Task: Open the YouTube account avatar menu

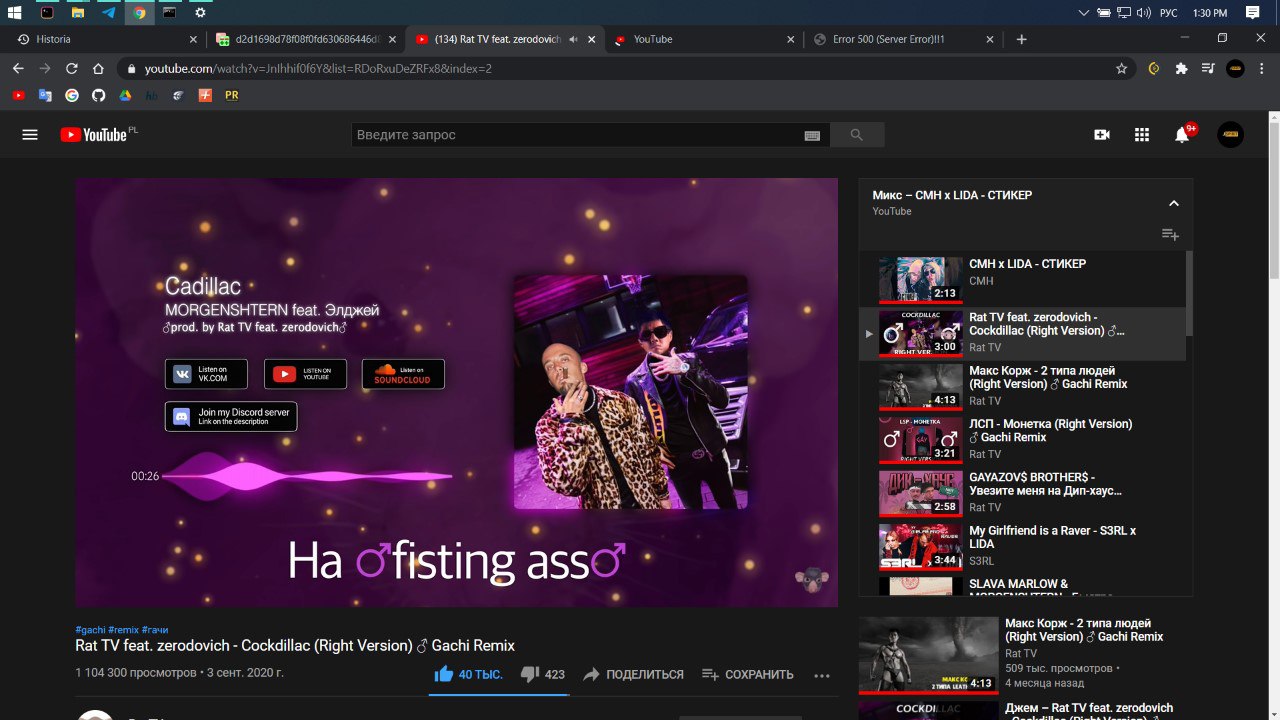Action: [x=1230, y=135]
